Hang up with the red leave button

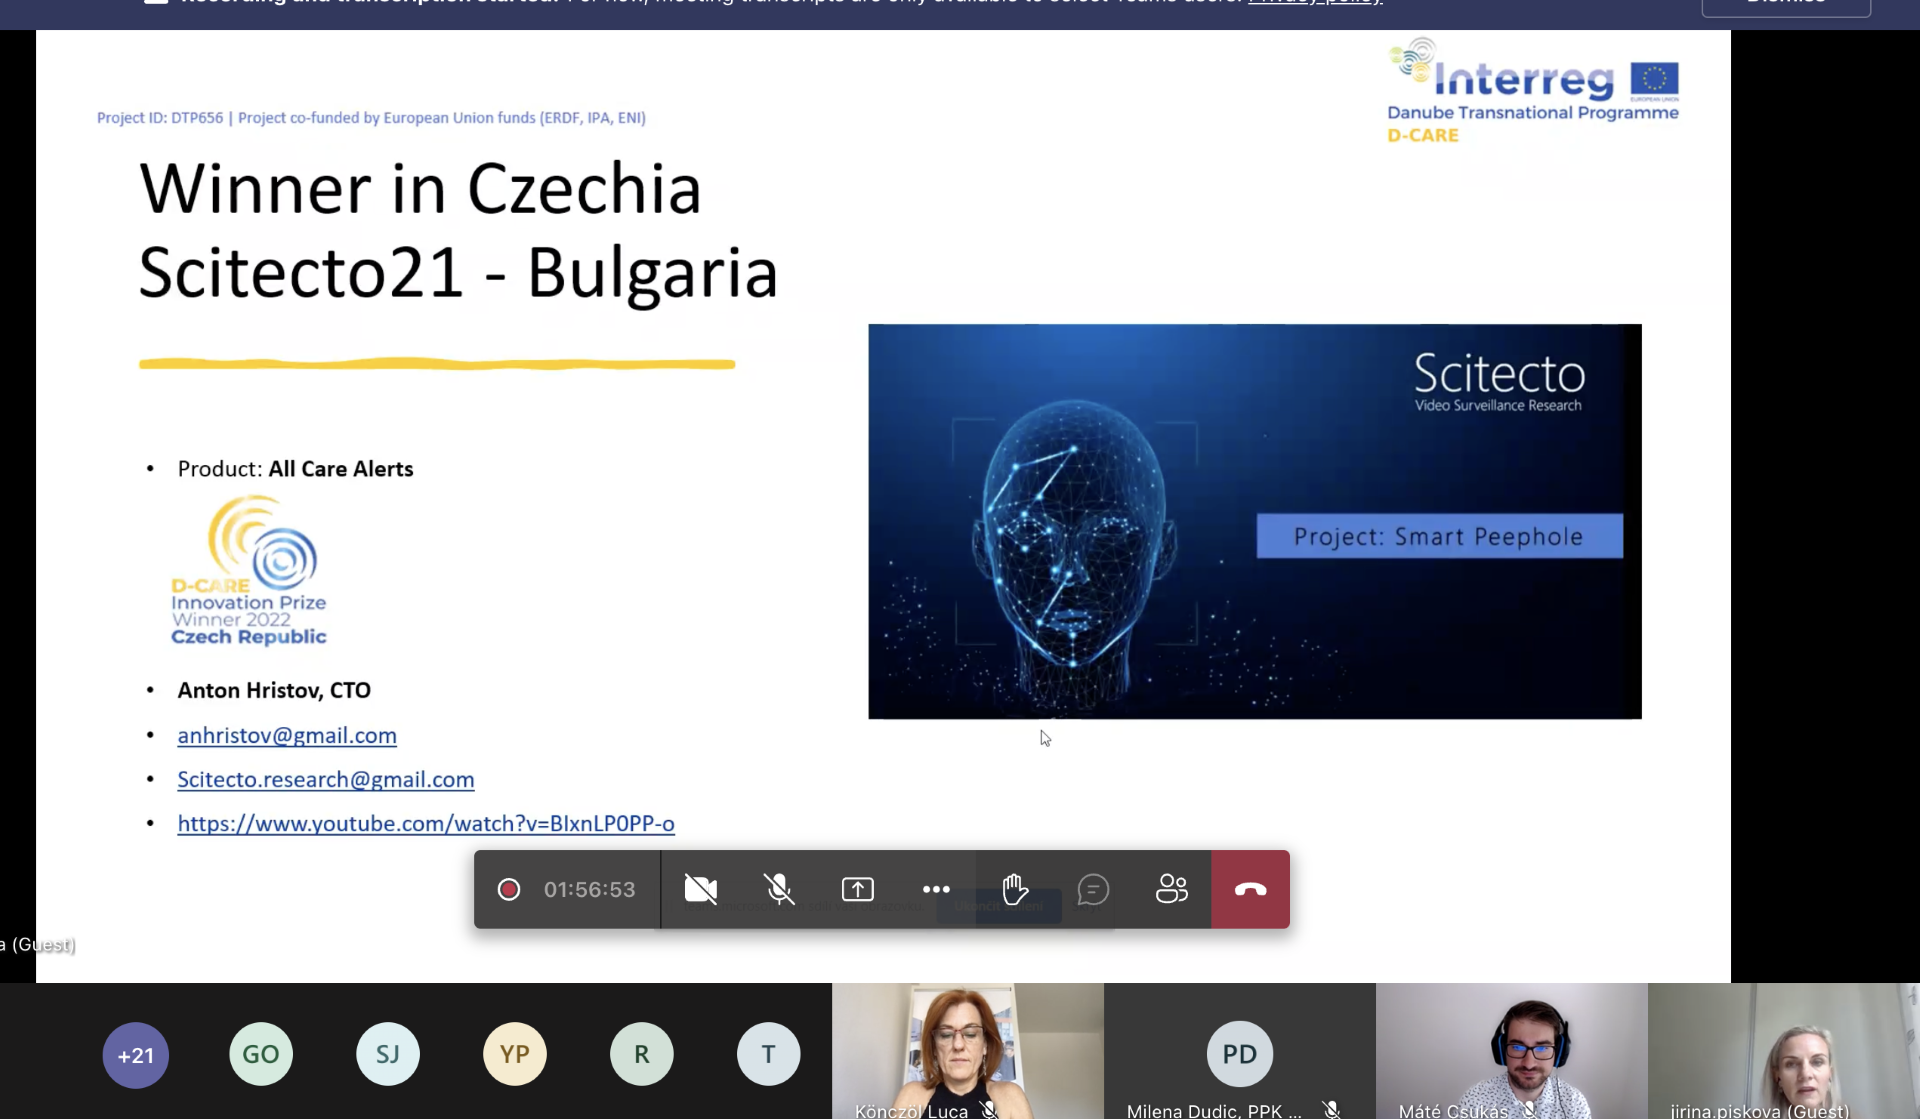tap(1250, 889)
